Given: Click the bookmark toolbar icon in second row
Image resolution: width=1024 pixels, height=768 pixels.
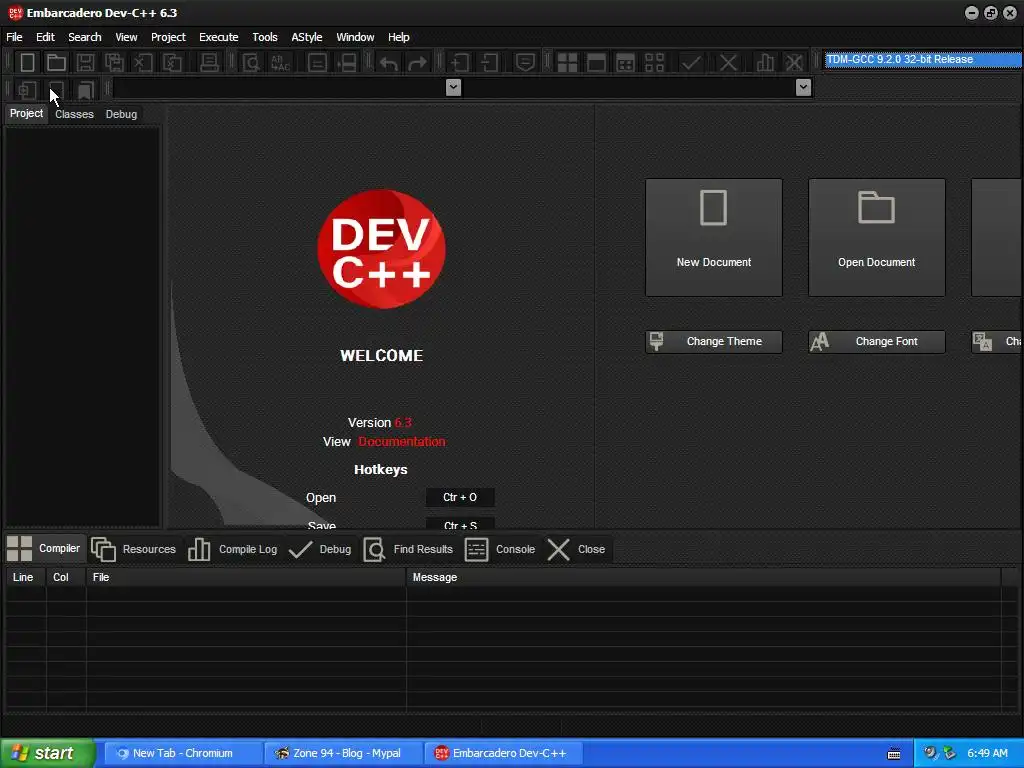Looking at the screenshot, I should pos(86,89).
